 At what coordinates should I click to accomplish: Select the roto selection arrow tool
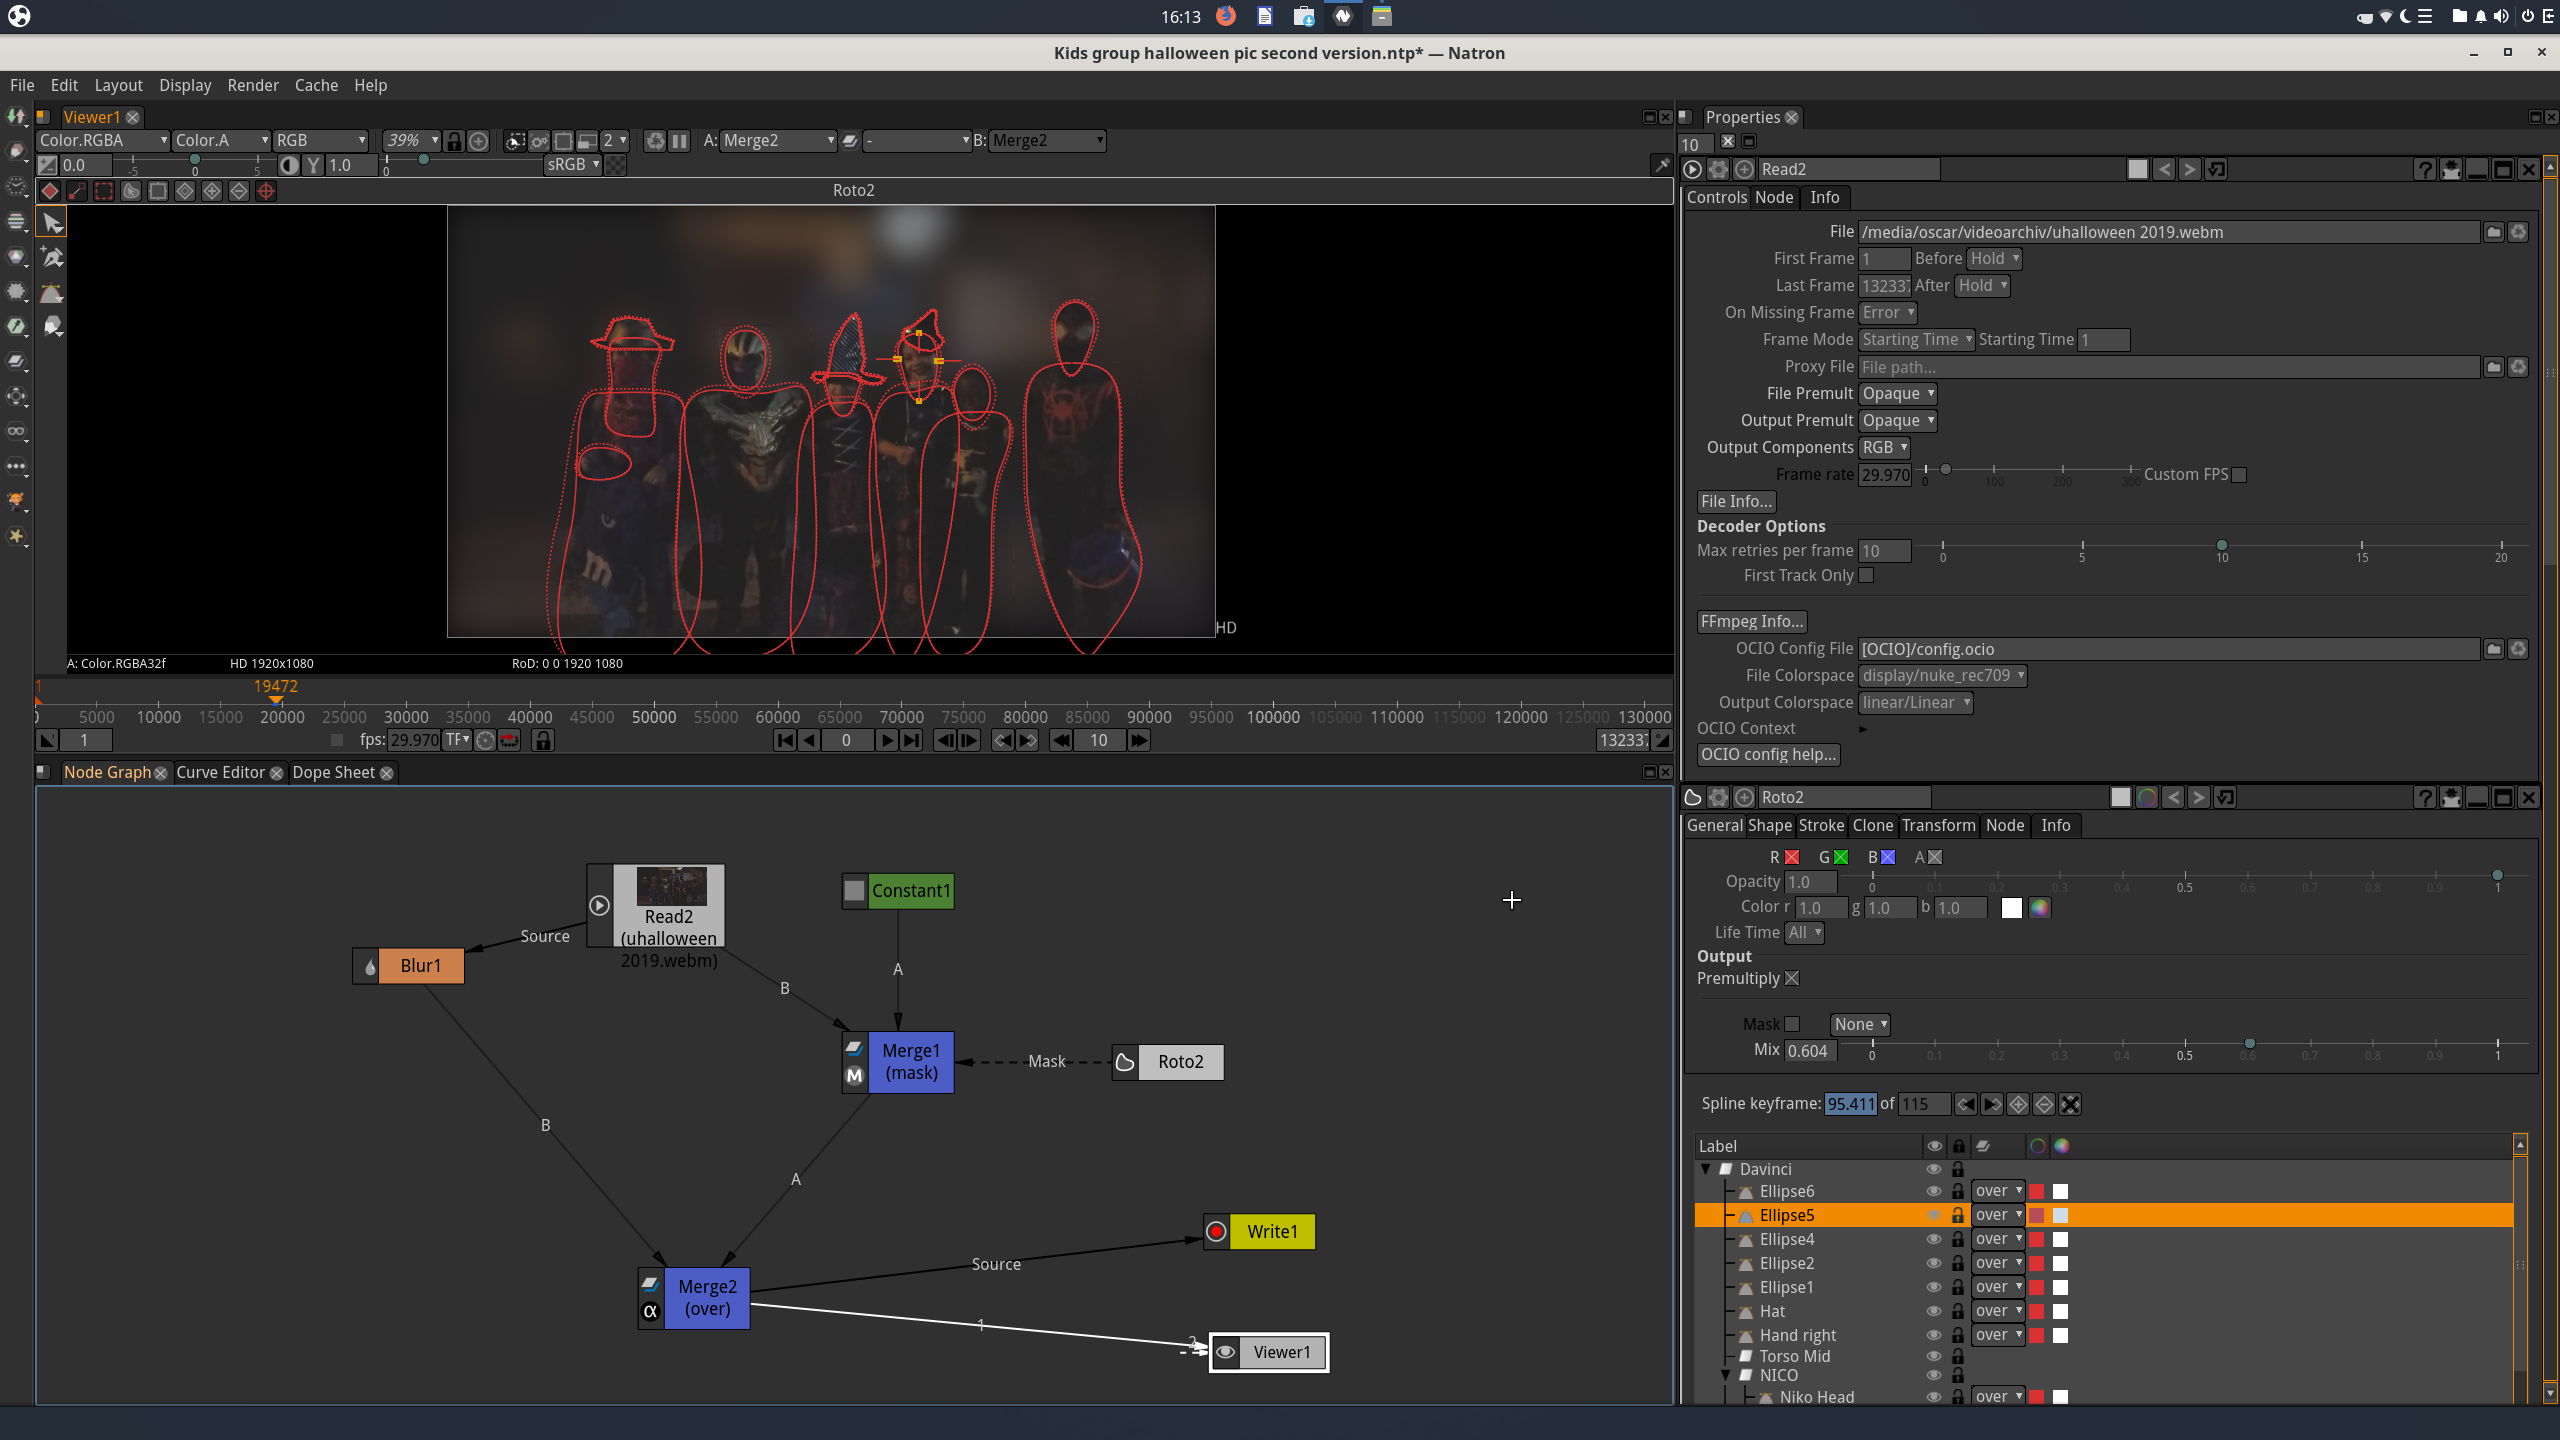[x=52, y=222]
